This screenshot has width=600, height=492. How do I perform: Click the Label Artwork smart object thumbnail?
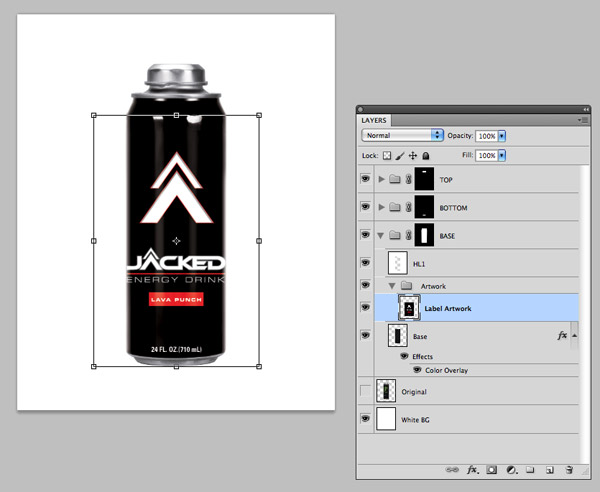[409, 308]
